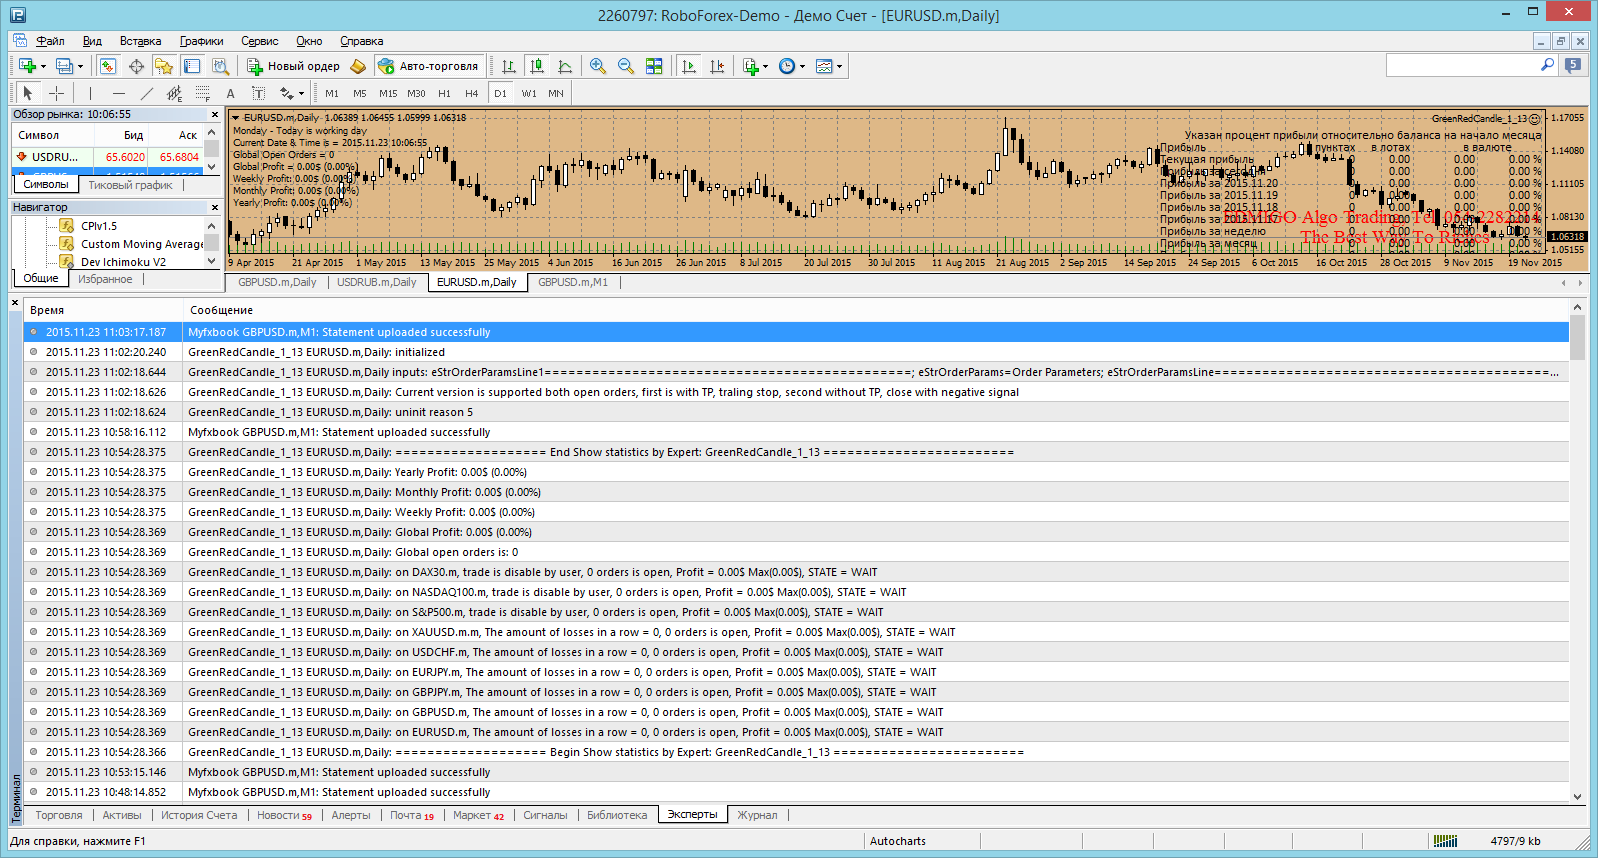Viewport: 1598px width, 858px height.
Task: Click the tile windows icon
Action: coord(654,66)
